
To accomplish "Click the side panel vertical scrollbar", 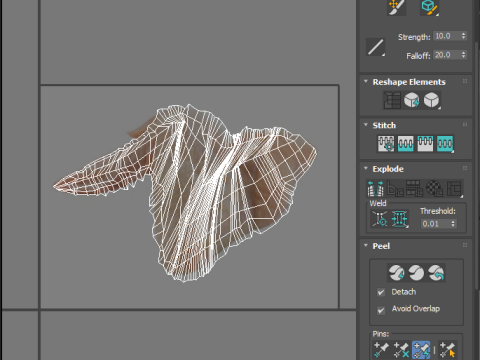I will point(476,167).
